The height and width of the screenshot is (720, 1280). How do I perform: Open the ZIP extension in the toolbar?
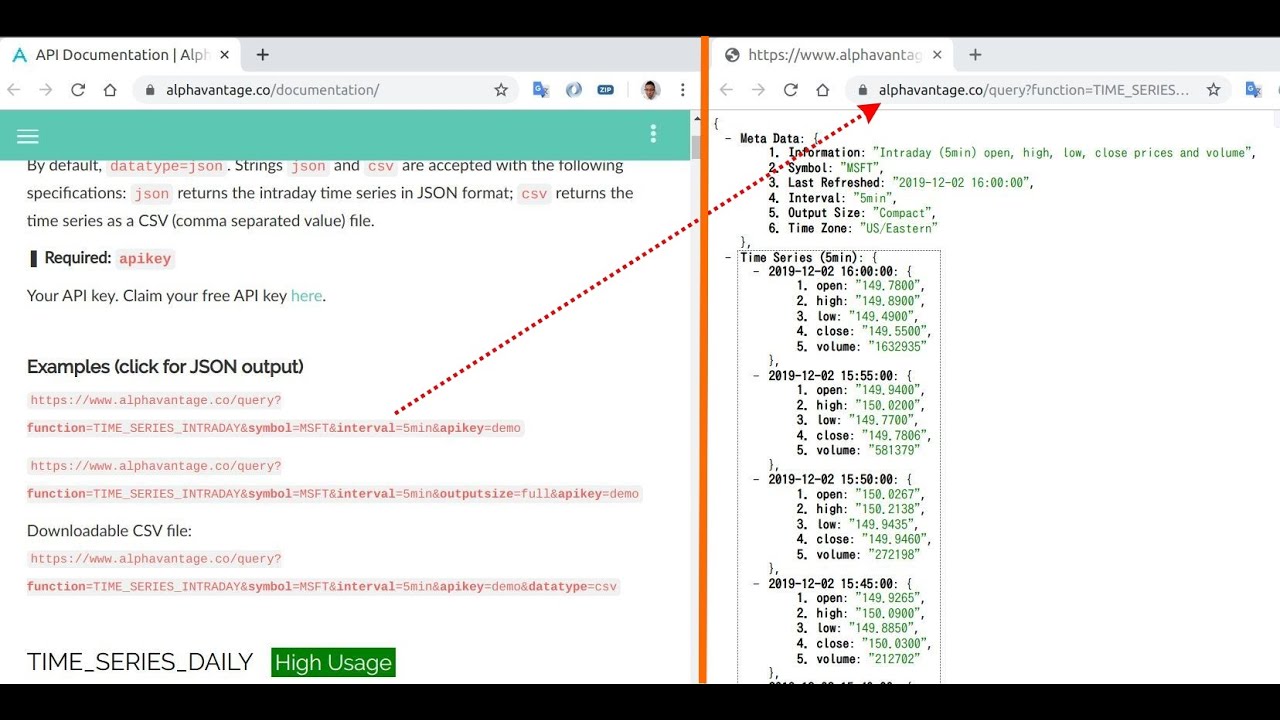[604, 89]
